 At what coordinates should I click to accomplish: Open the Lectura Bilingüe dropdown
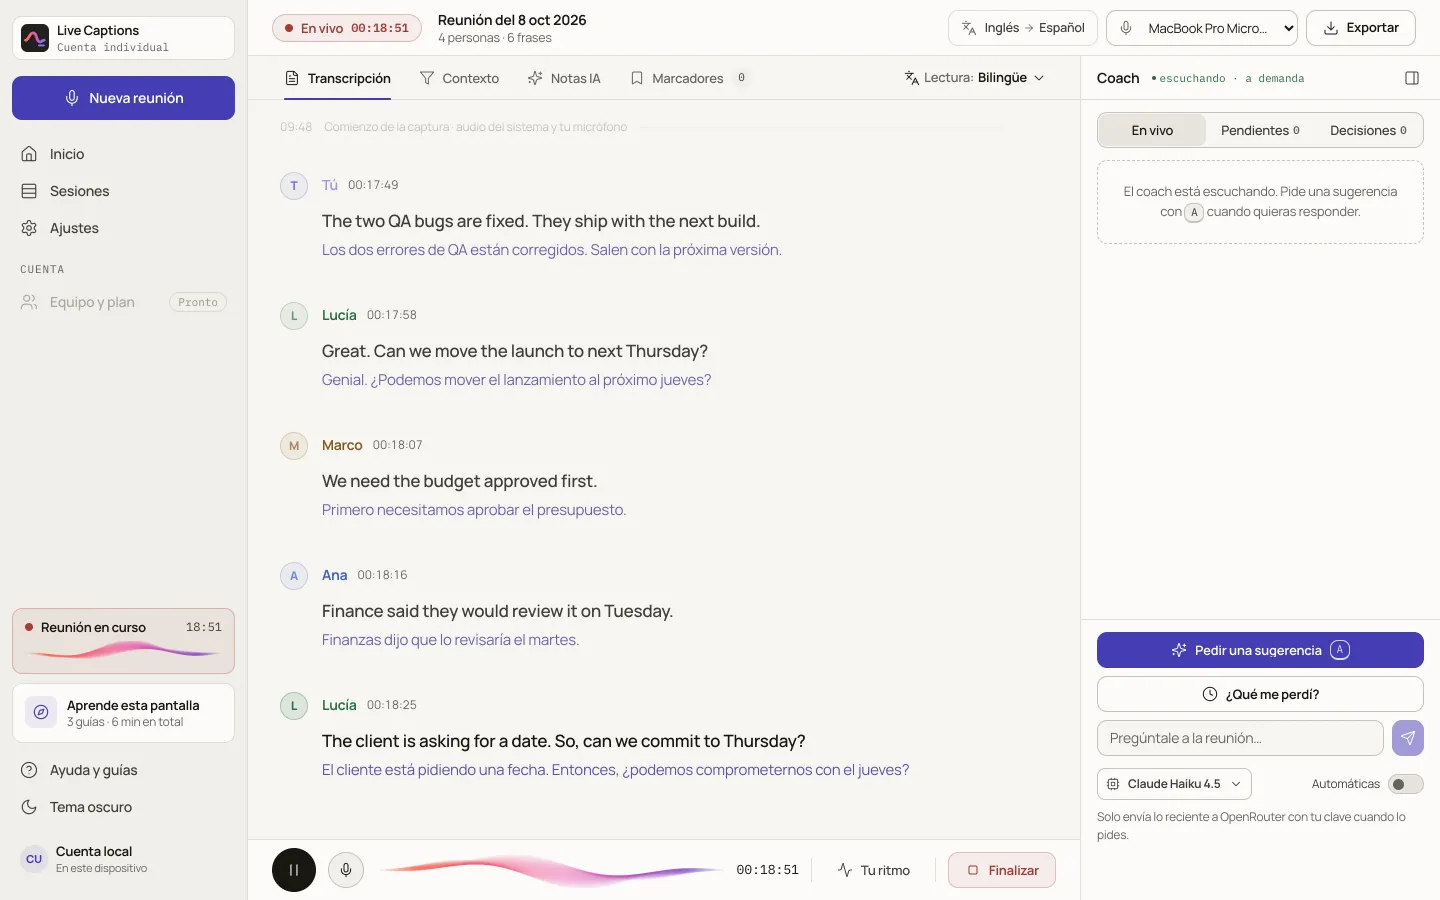(x=974, y=78)
